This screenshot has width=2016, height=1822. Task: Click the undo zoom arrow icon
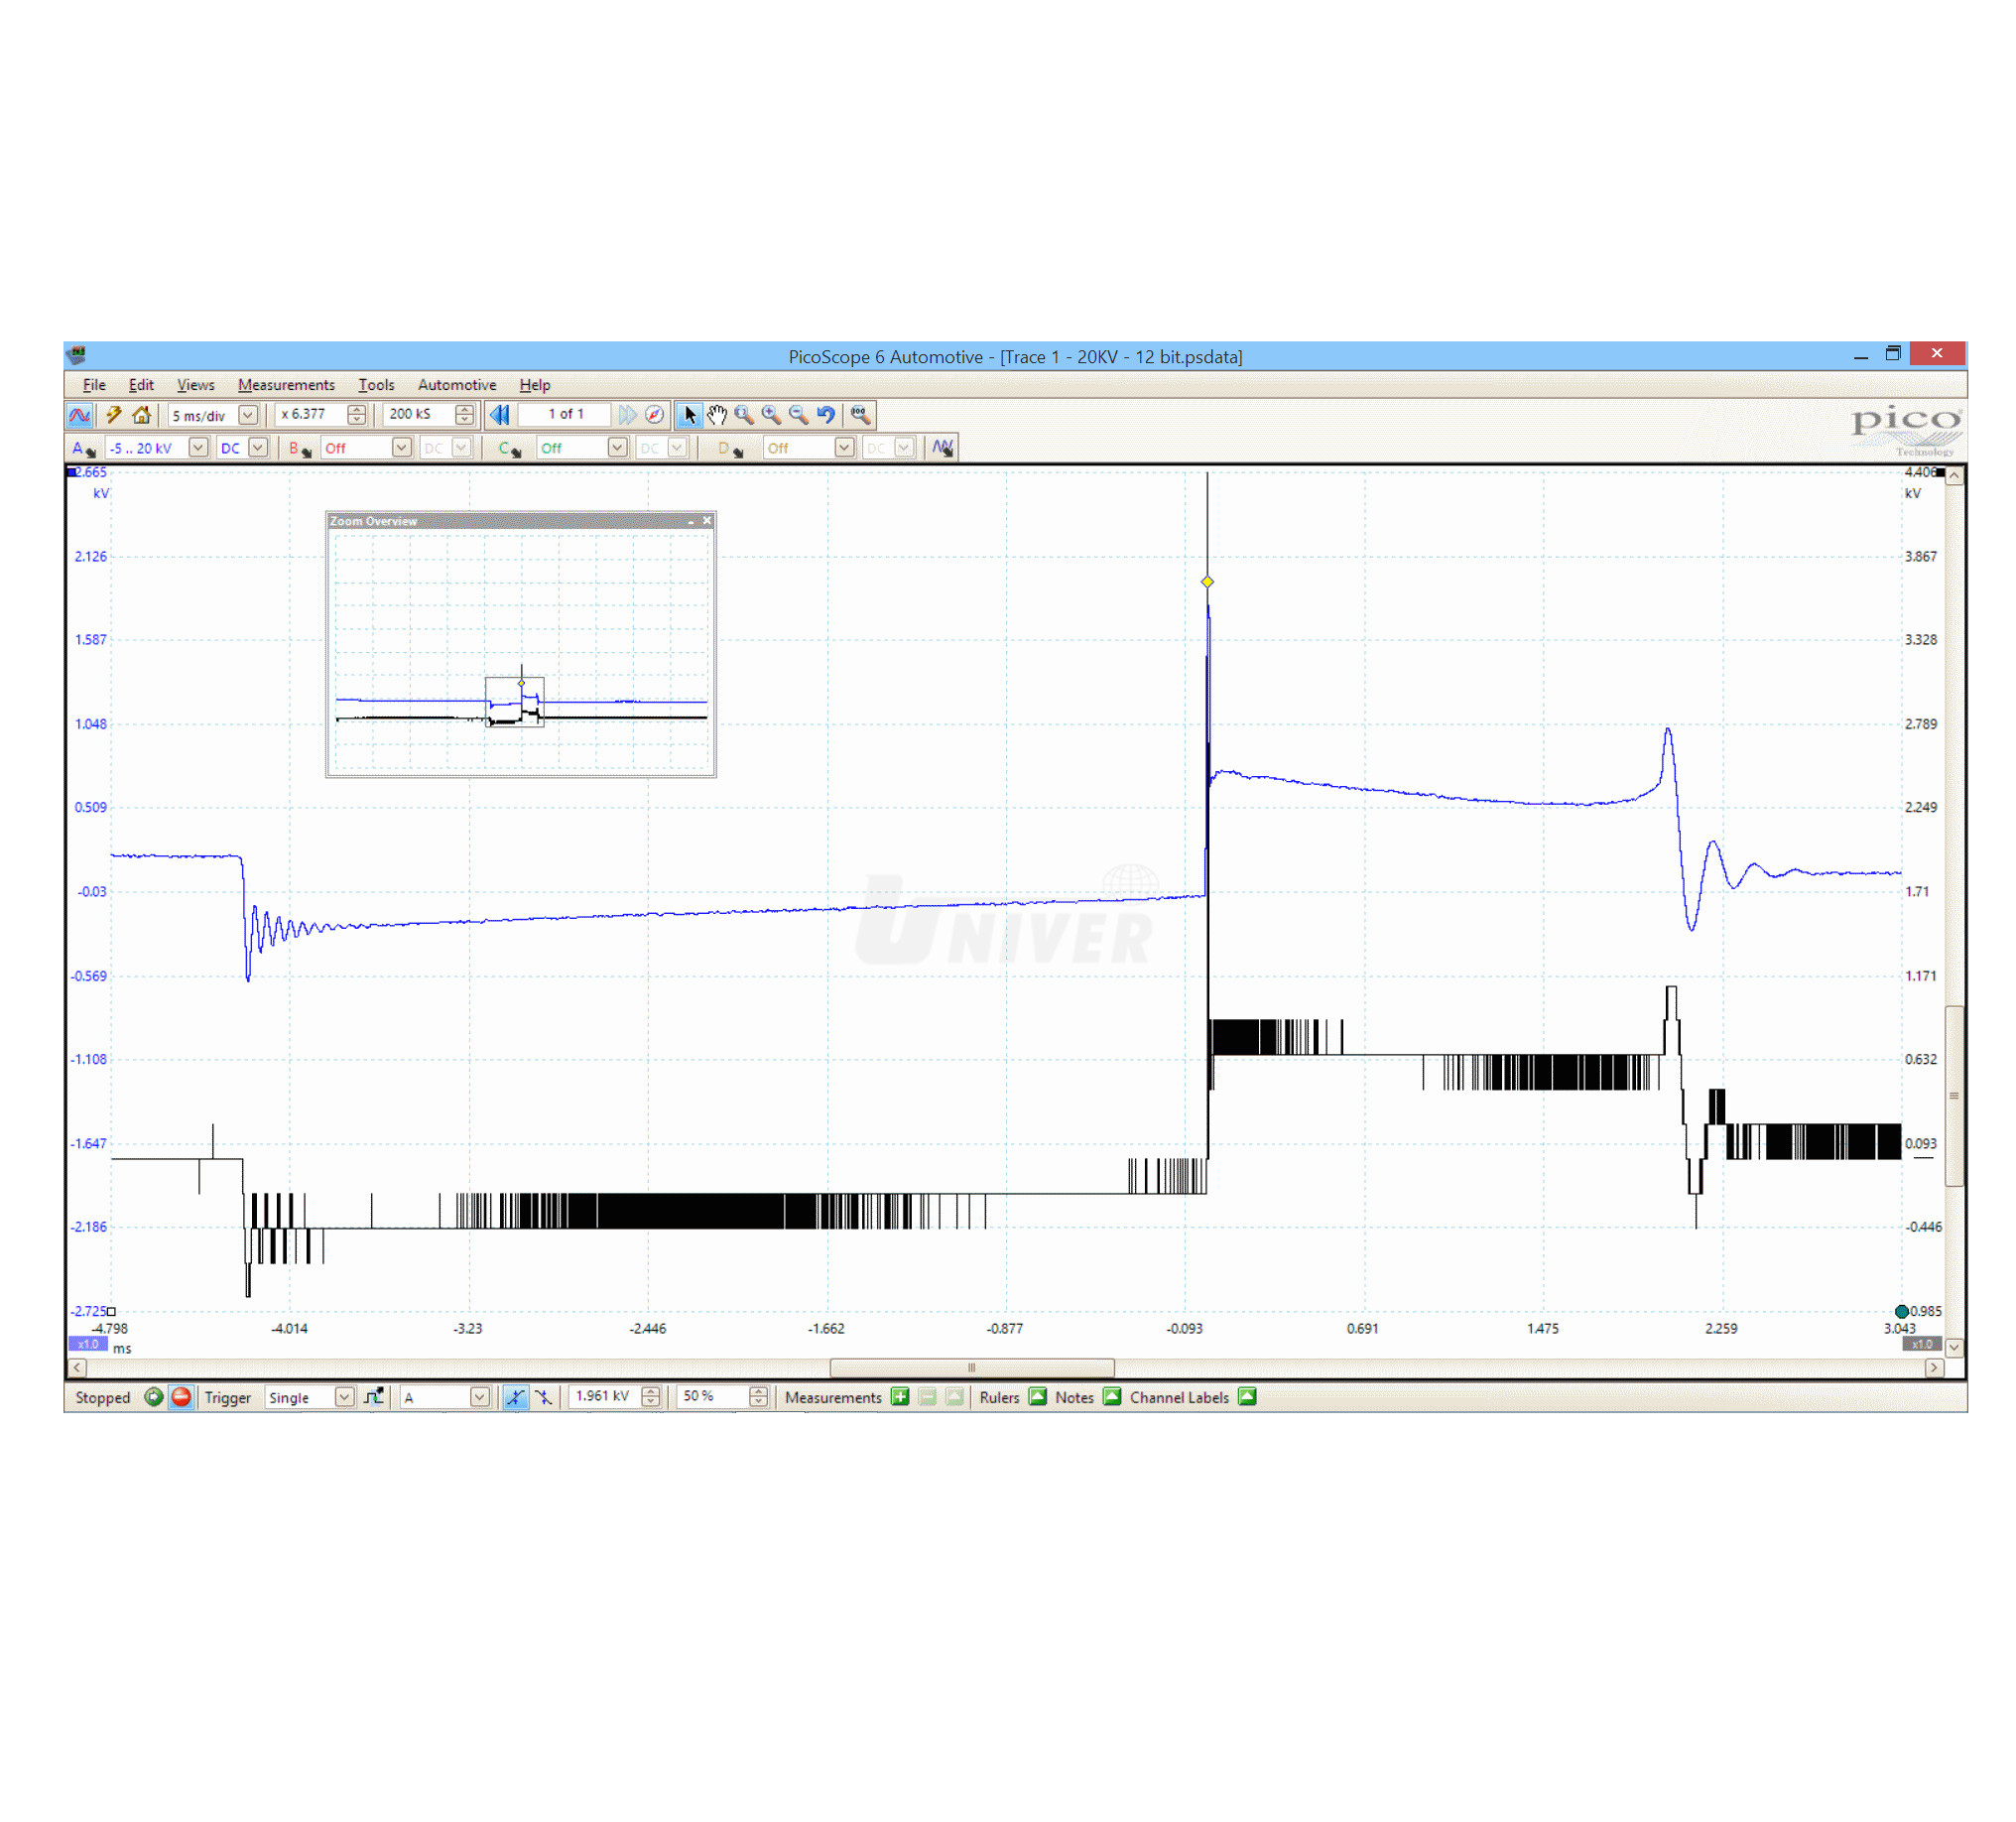coord(826,414)
